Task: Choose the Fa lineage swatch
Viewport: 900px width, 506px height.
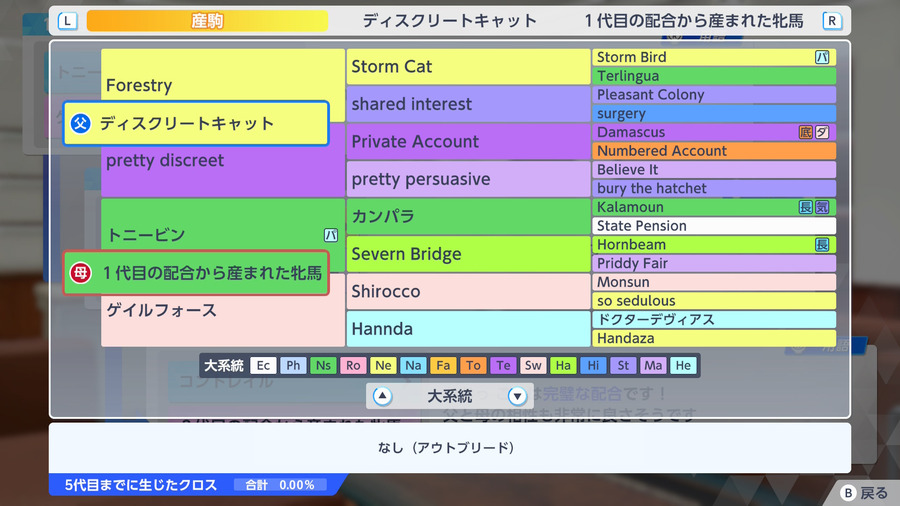Action: point(443,365)
